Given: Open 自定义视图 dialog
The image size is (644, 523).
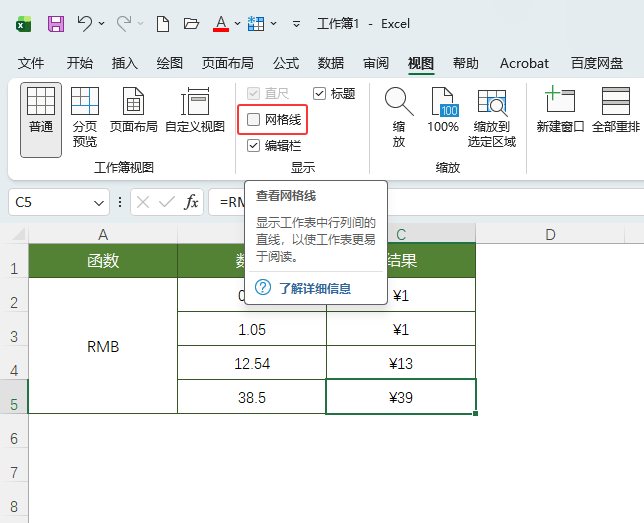Looking at the screenshot, I should point(195,110).
